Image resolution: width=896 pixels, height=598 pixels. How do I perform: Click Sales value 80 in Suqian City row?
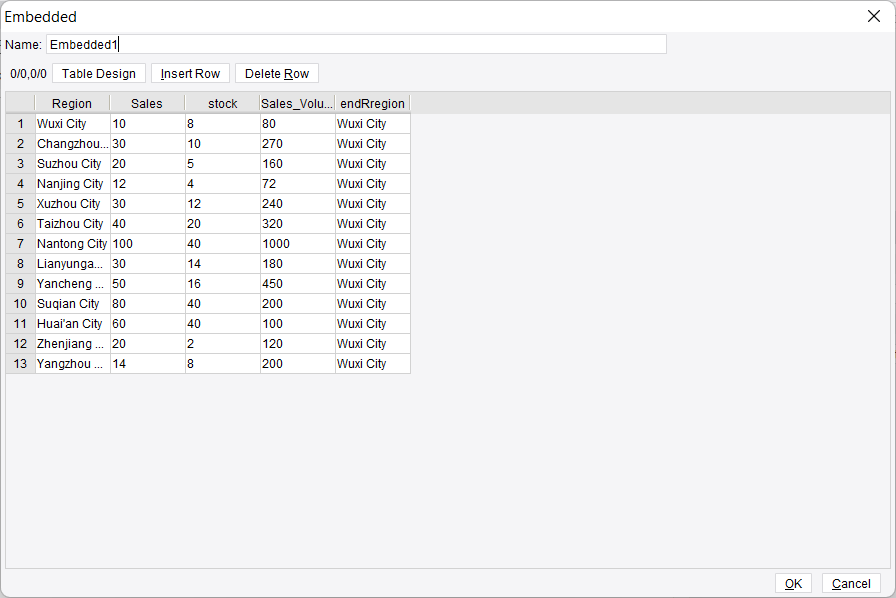(x=147, y=304)
